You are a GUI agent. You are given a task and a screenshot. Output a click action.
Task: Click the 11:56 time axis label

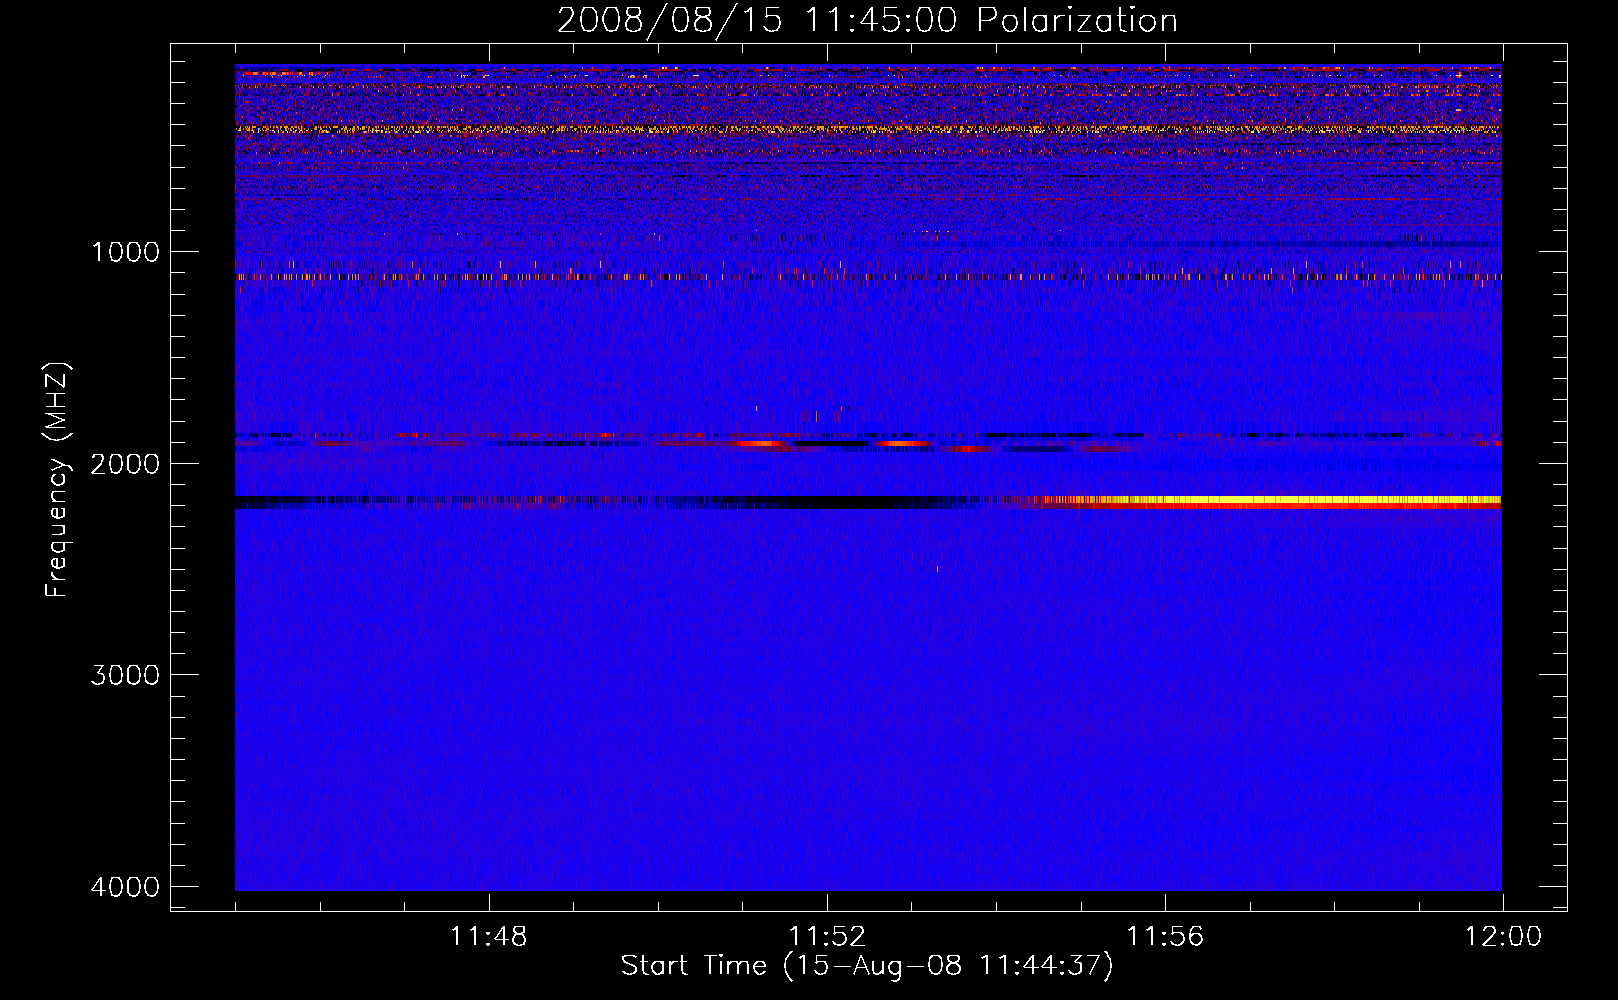(x=1165, y=937)
